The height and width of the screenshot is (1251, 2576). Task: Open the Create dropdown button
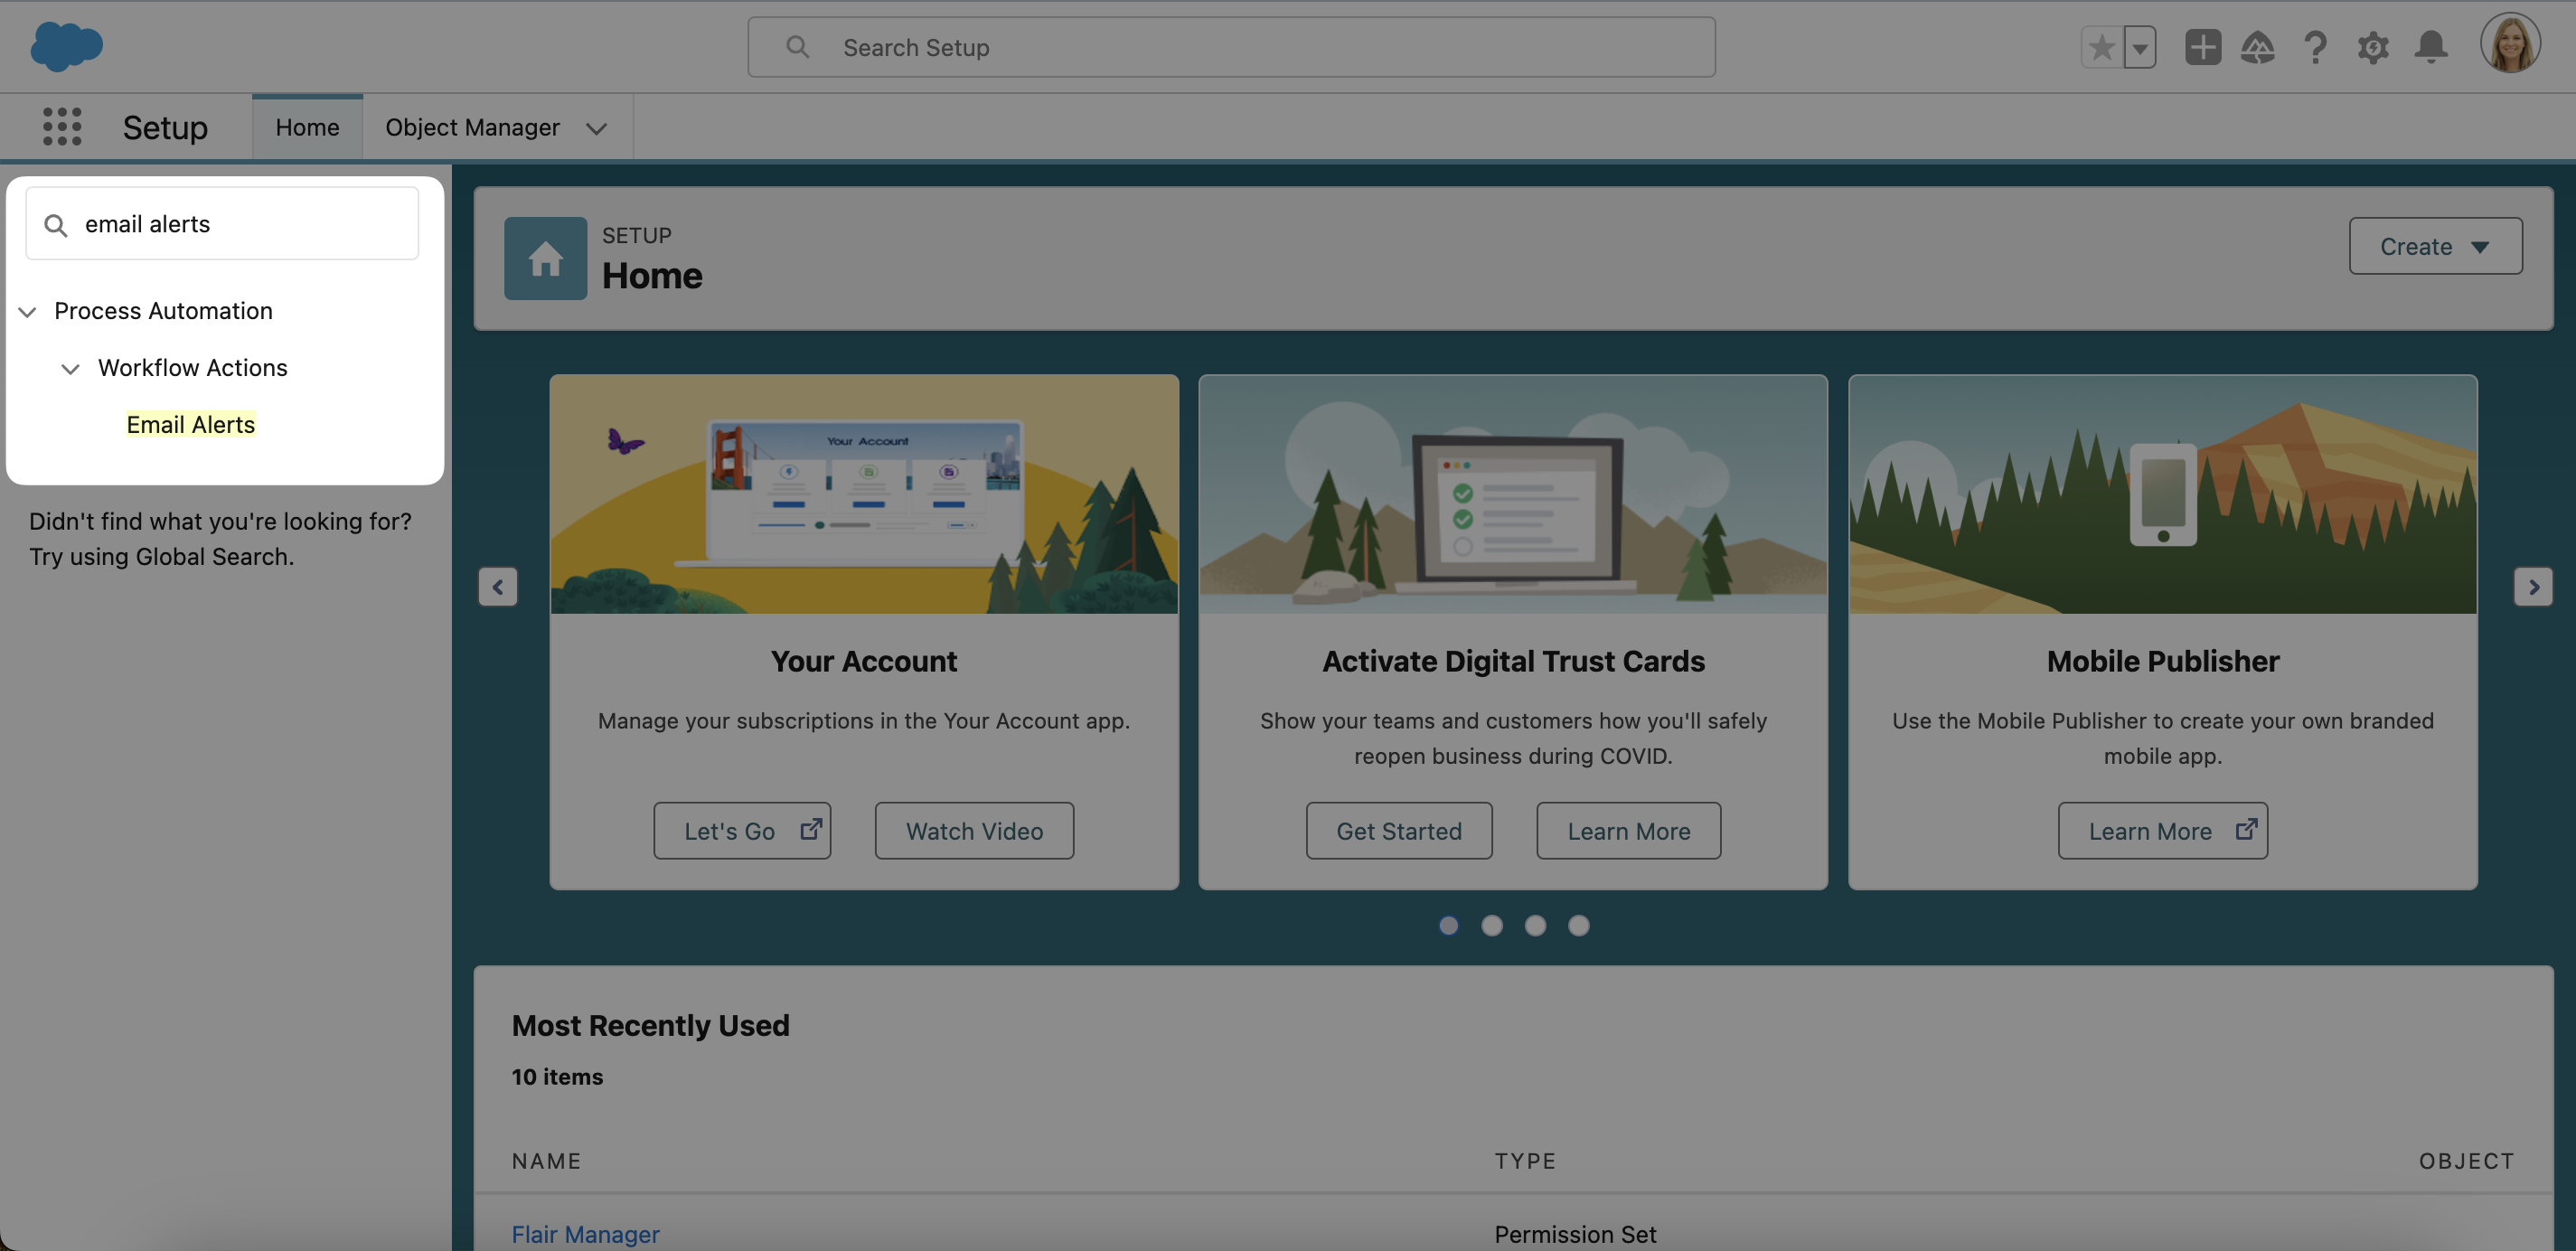coord(2435,246)
